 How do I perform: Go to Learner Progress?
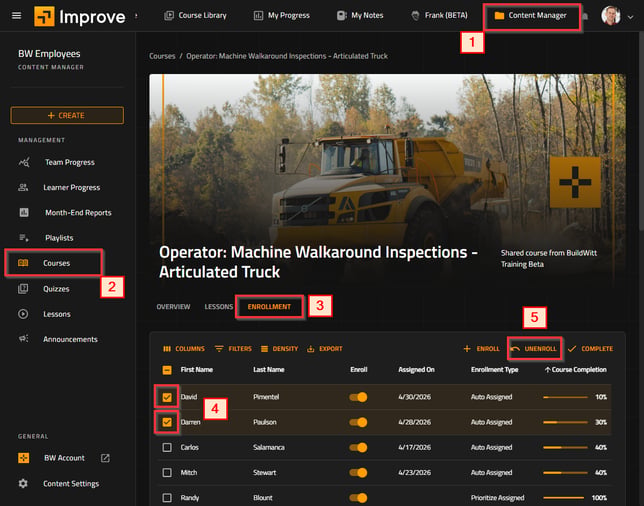pyautogui.click(x=71, y=188)
